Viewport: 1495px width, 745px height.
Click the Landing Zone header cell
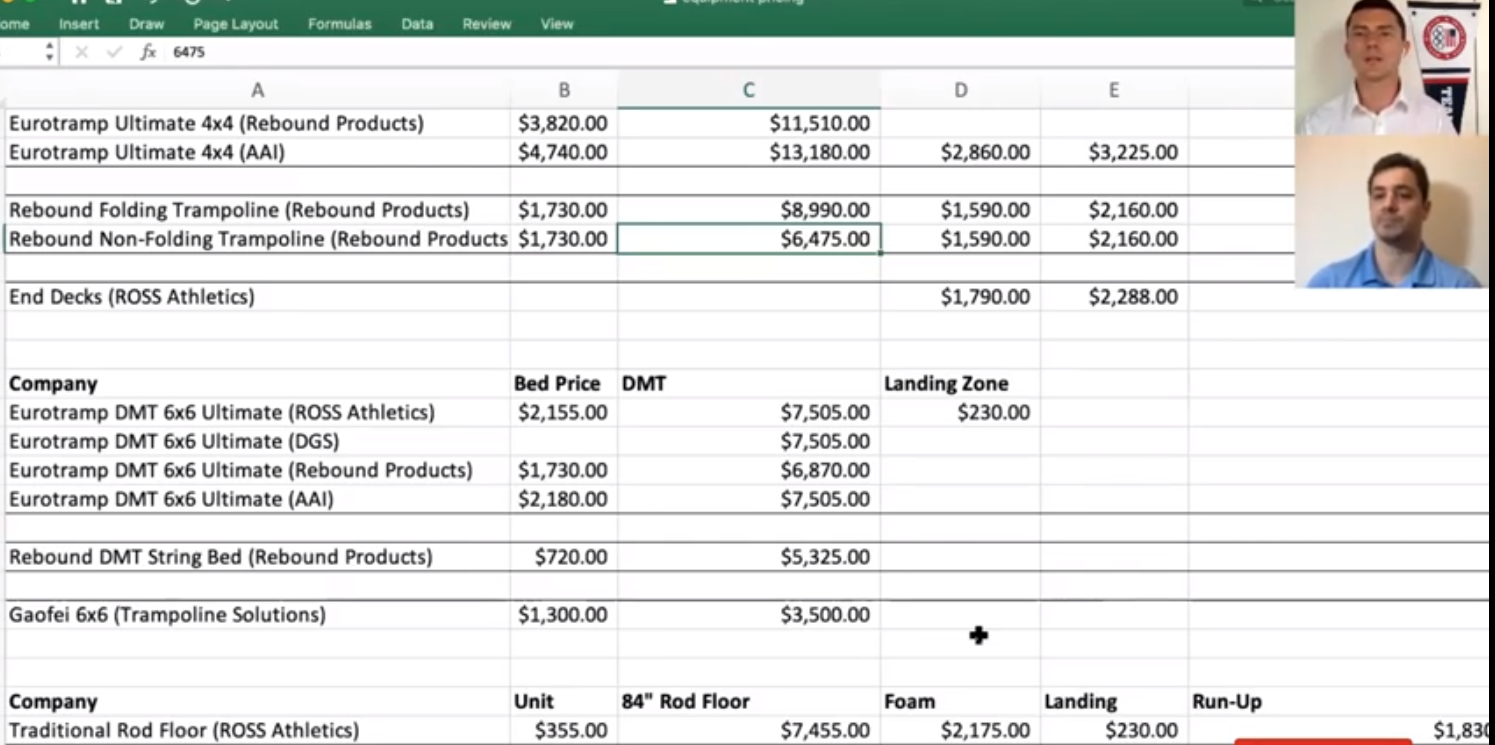point(961,384)
